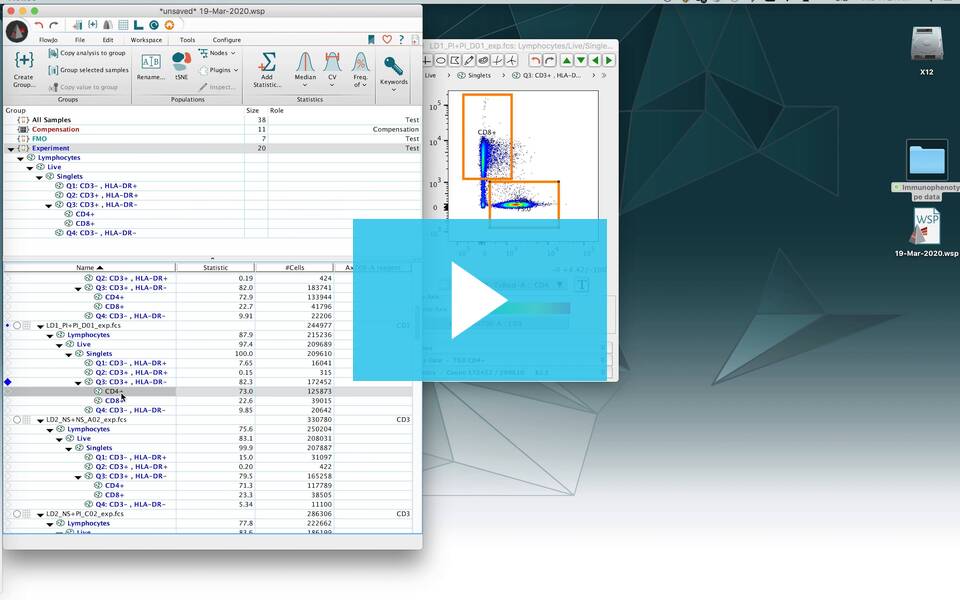Click the bookmark icon in ribbon header
The width and height of the screenshot is (960, 600).
point(371,40)
